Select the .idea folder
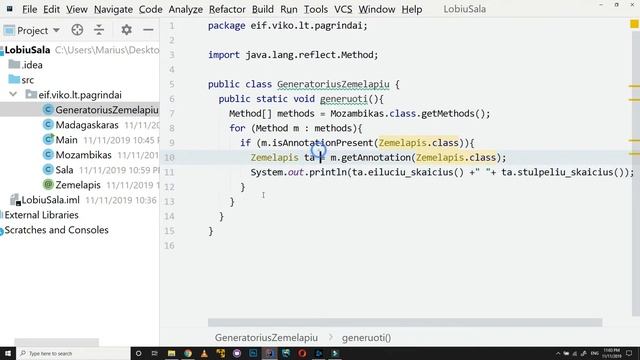The height and width of the screenshot is (360, 640). (26, 65)
